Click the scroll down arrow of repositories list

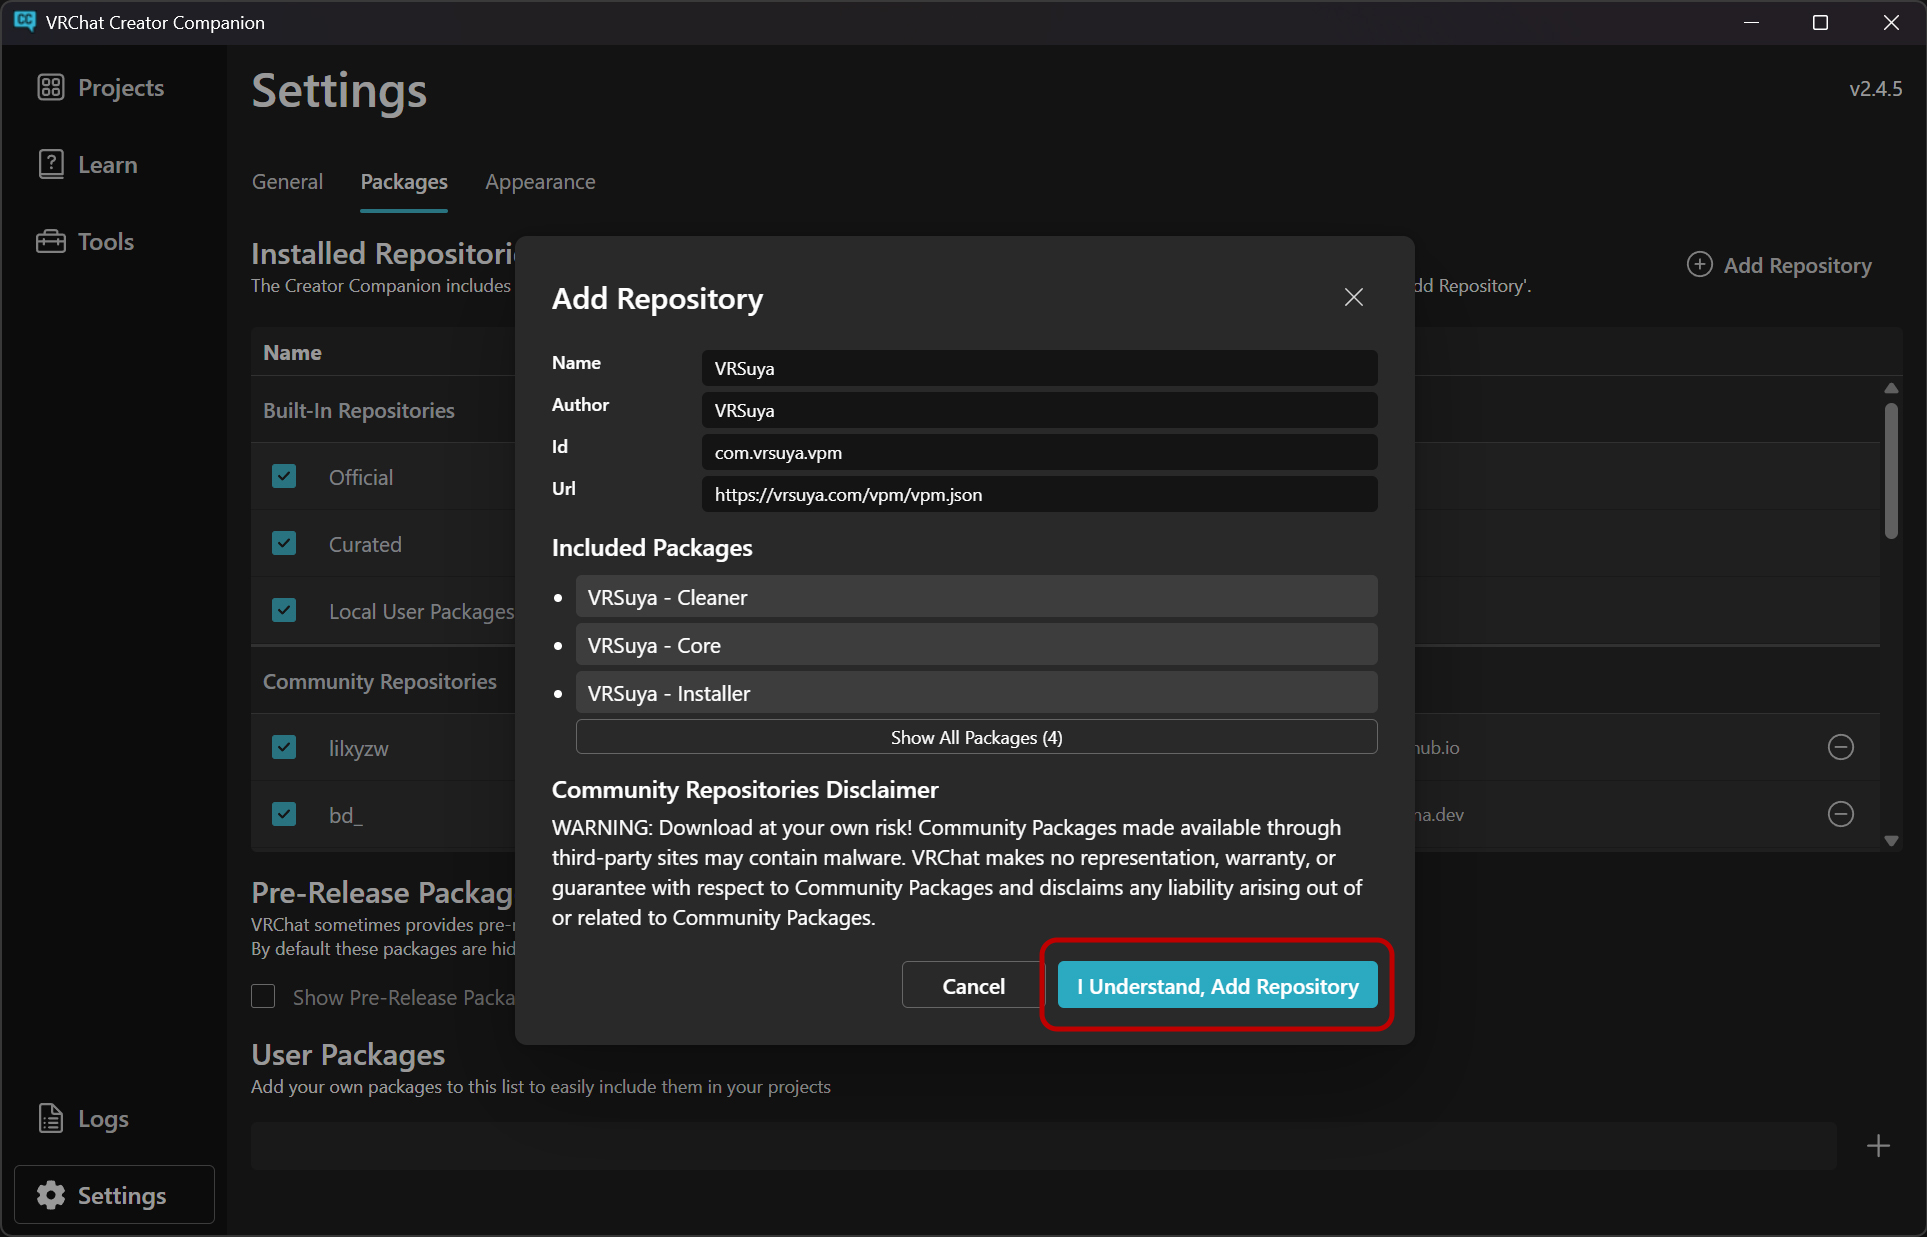coord(1890,841)
